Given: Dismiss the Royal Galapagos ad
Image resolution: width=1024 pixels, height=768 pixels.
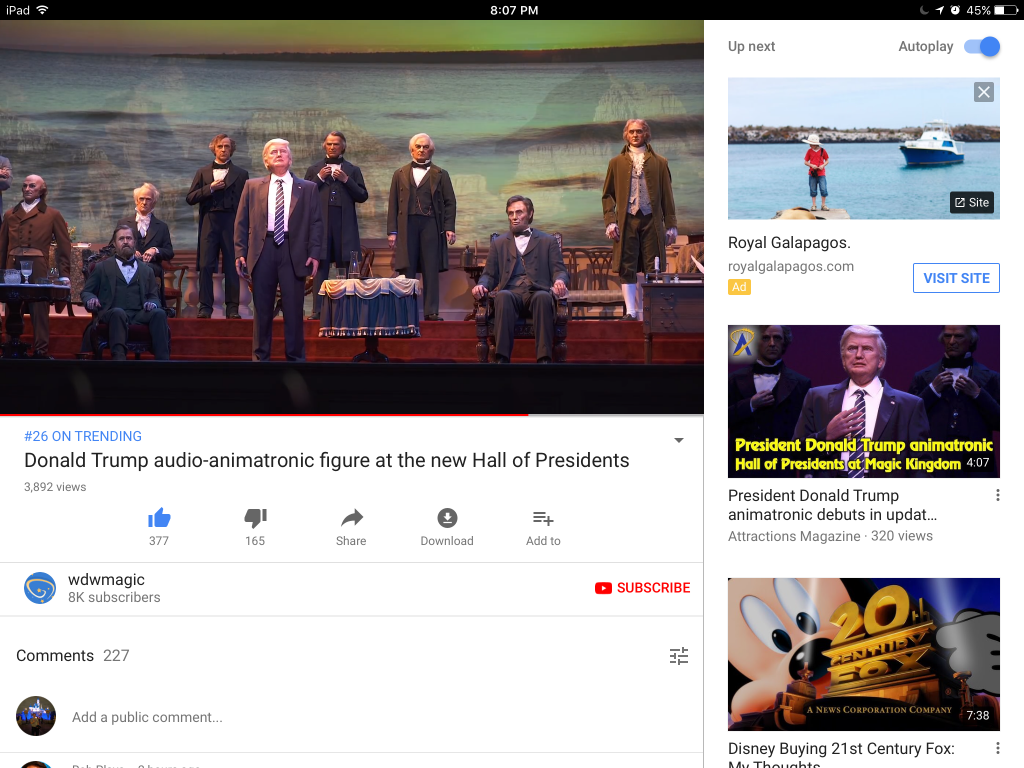Looking at the screenshot, I should tap(984, 92).
